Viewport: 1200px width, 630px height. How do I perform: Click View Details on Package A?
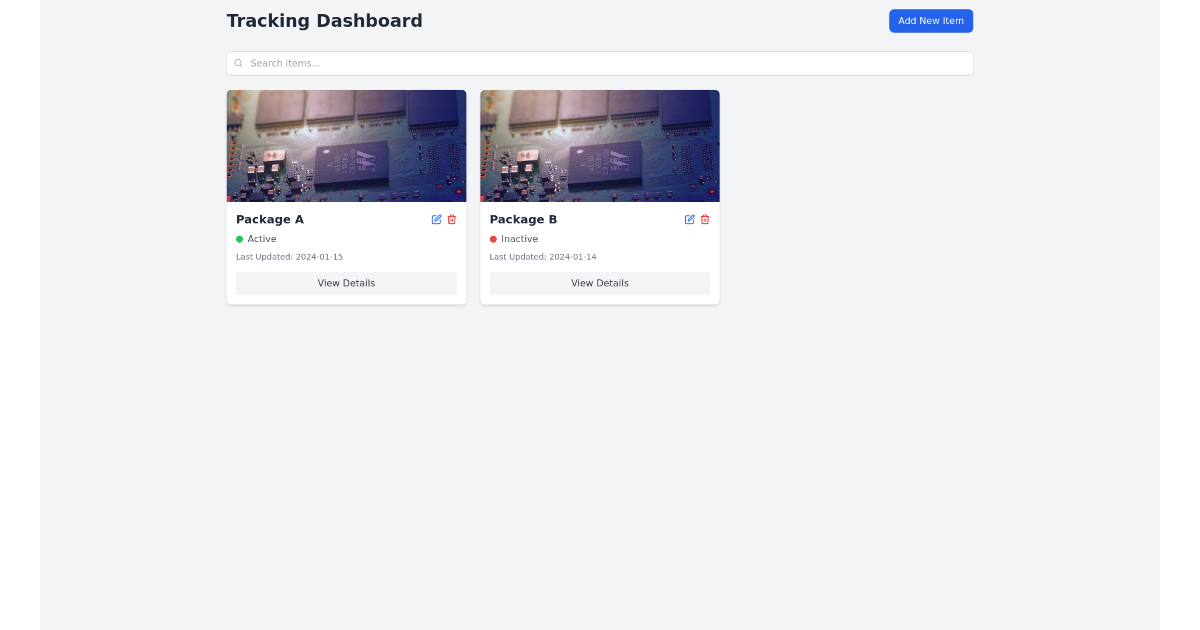tap(346, 283)
